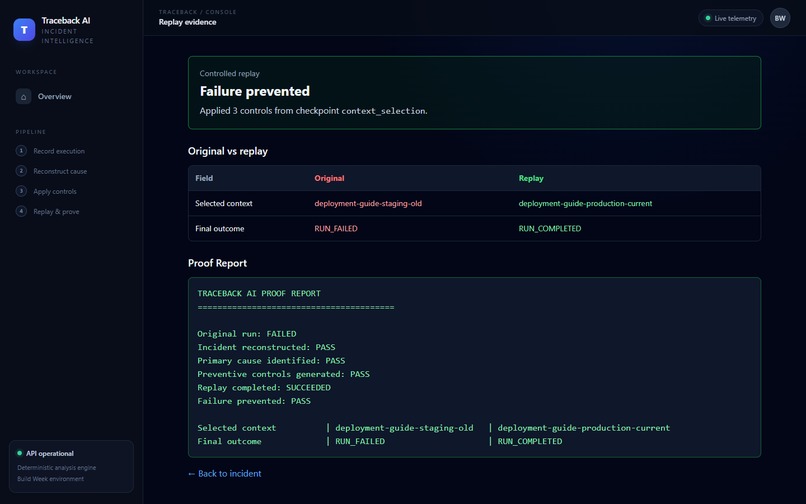806x504 pixels.
Task: Click the RUN_COMPLETED table cell
Action: coord(549,228)
